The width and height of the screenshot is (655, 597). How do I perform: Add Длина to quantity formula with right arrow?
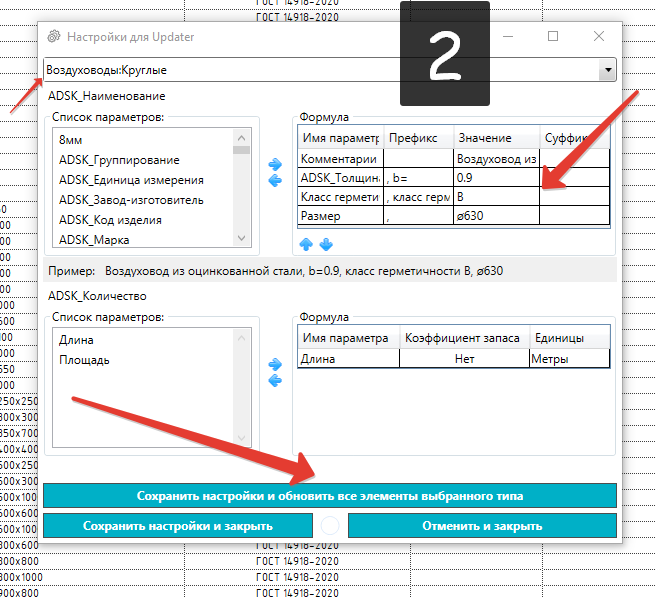point(275,364)
